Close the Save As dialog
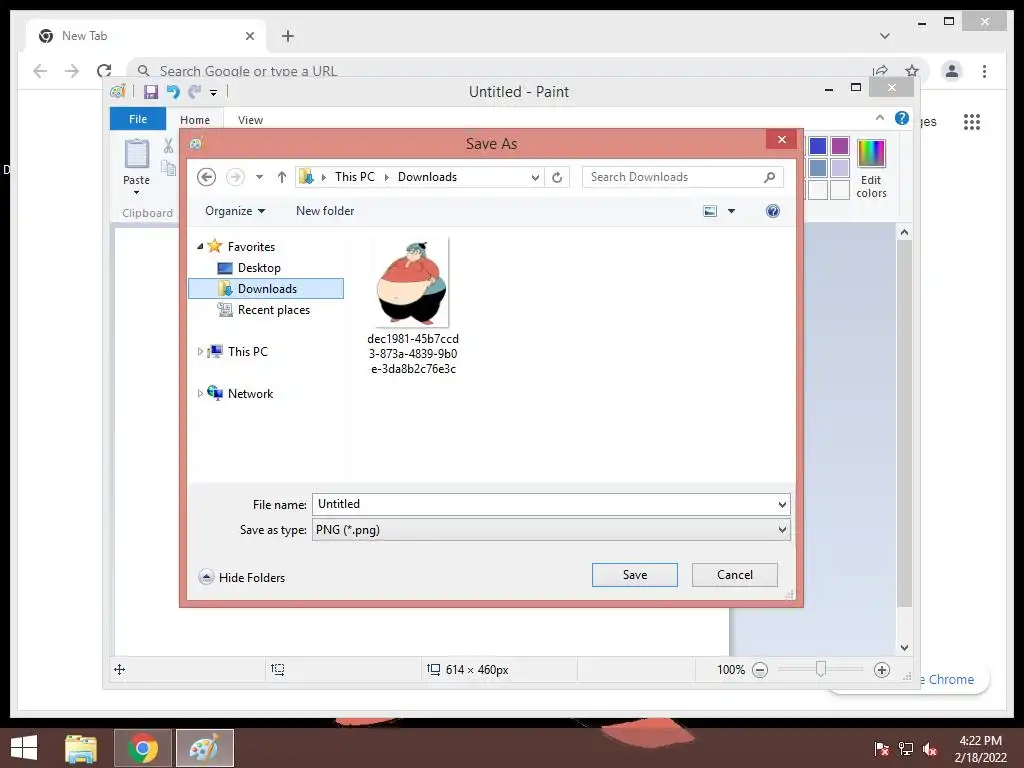Viewport: 1024px width, 768px height. coord(782,139)
